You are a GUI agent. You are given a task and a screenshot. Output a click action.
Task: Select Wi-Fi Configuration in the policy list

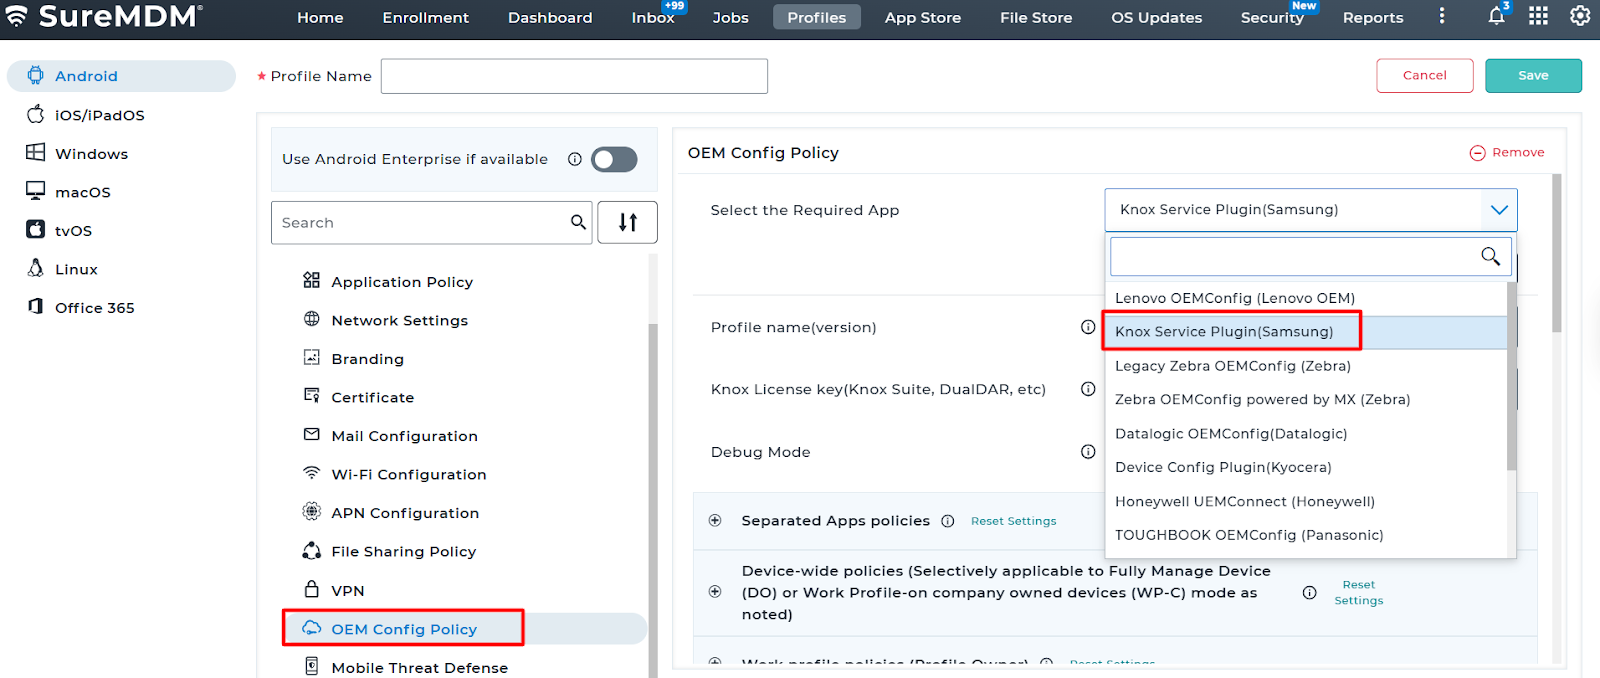tap(408, 474)
